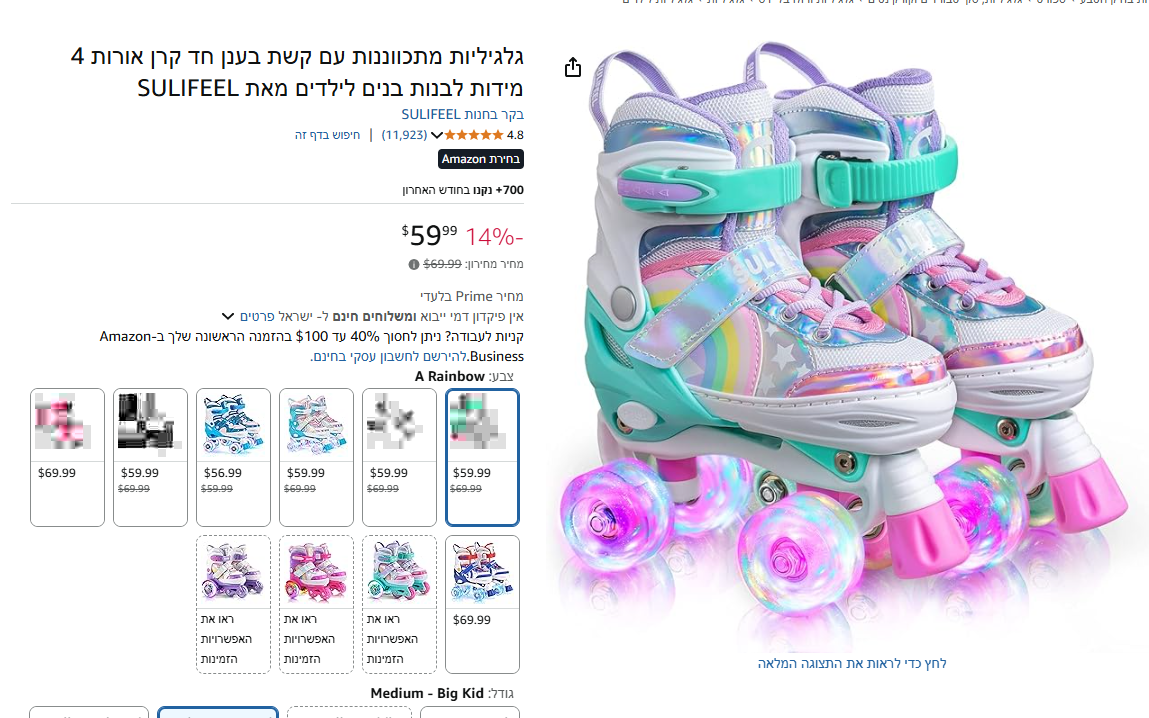Open the rating breakdown chevron beside the stars
This screenshot has height=718, width=1149.
coord(436,136)
